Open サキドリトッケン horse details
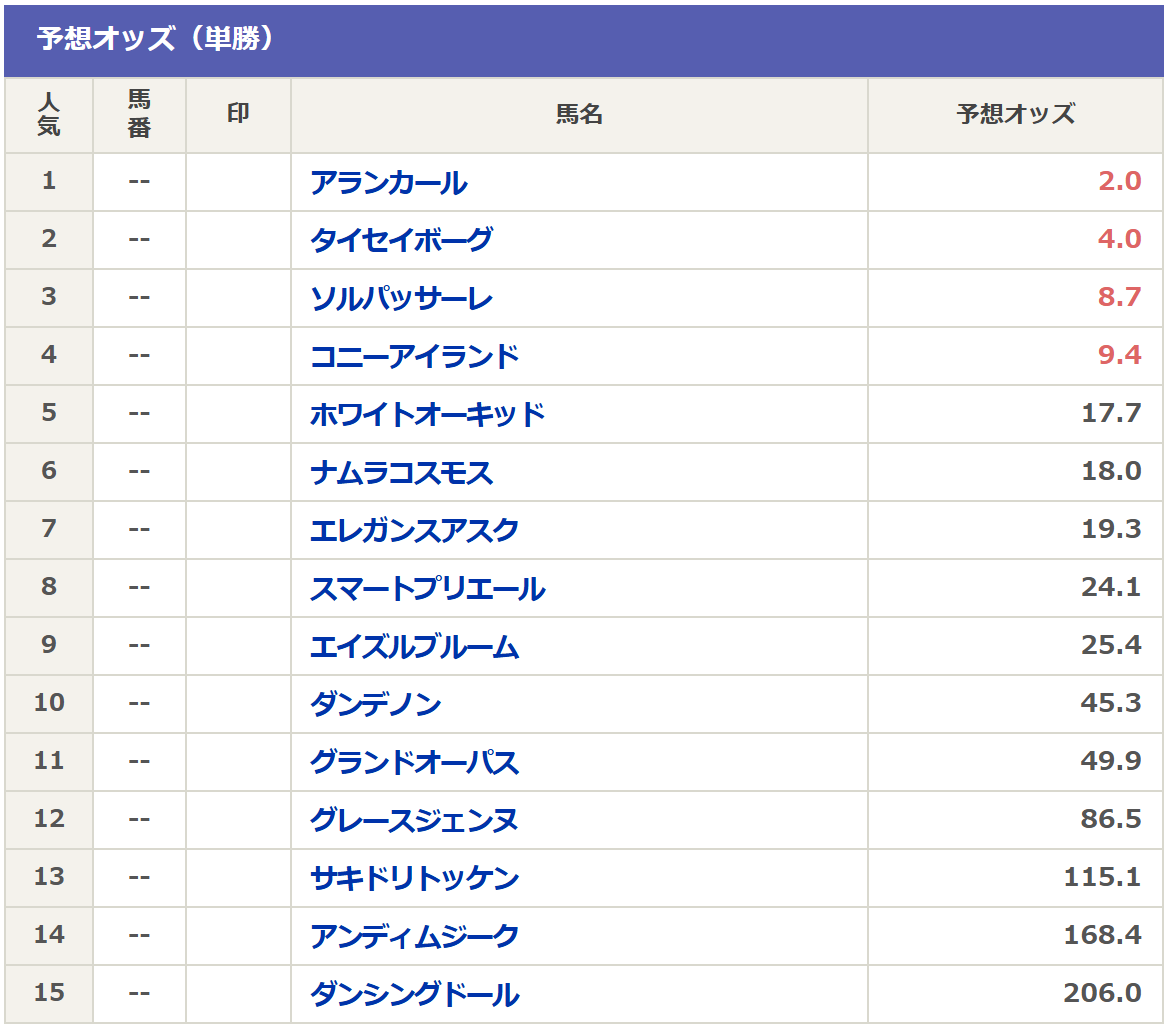1170x1033 pixels. click(x=414, y=878)
